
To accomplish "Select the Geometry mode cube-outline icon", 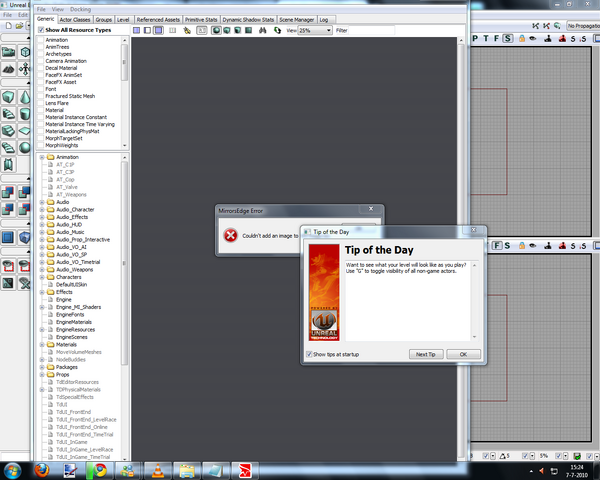I will (25, 52).
